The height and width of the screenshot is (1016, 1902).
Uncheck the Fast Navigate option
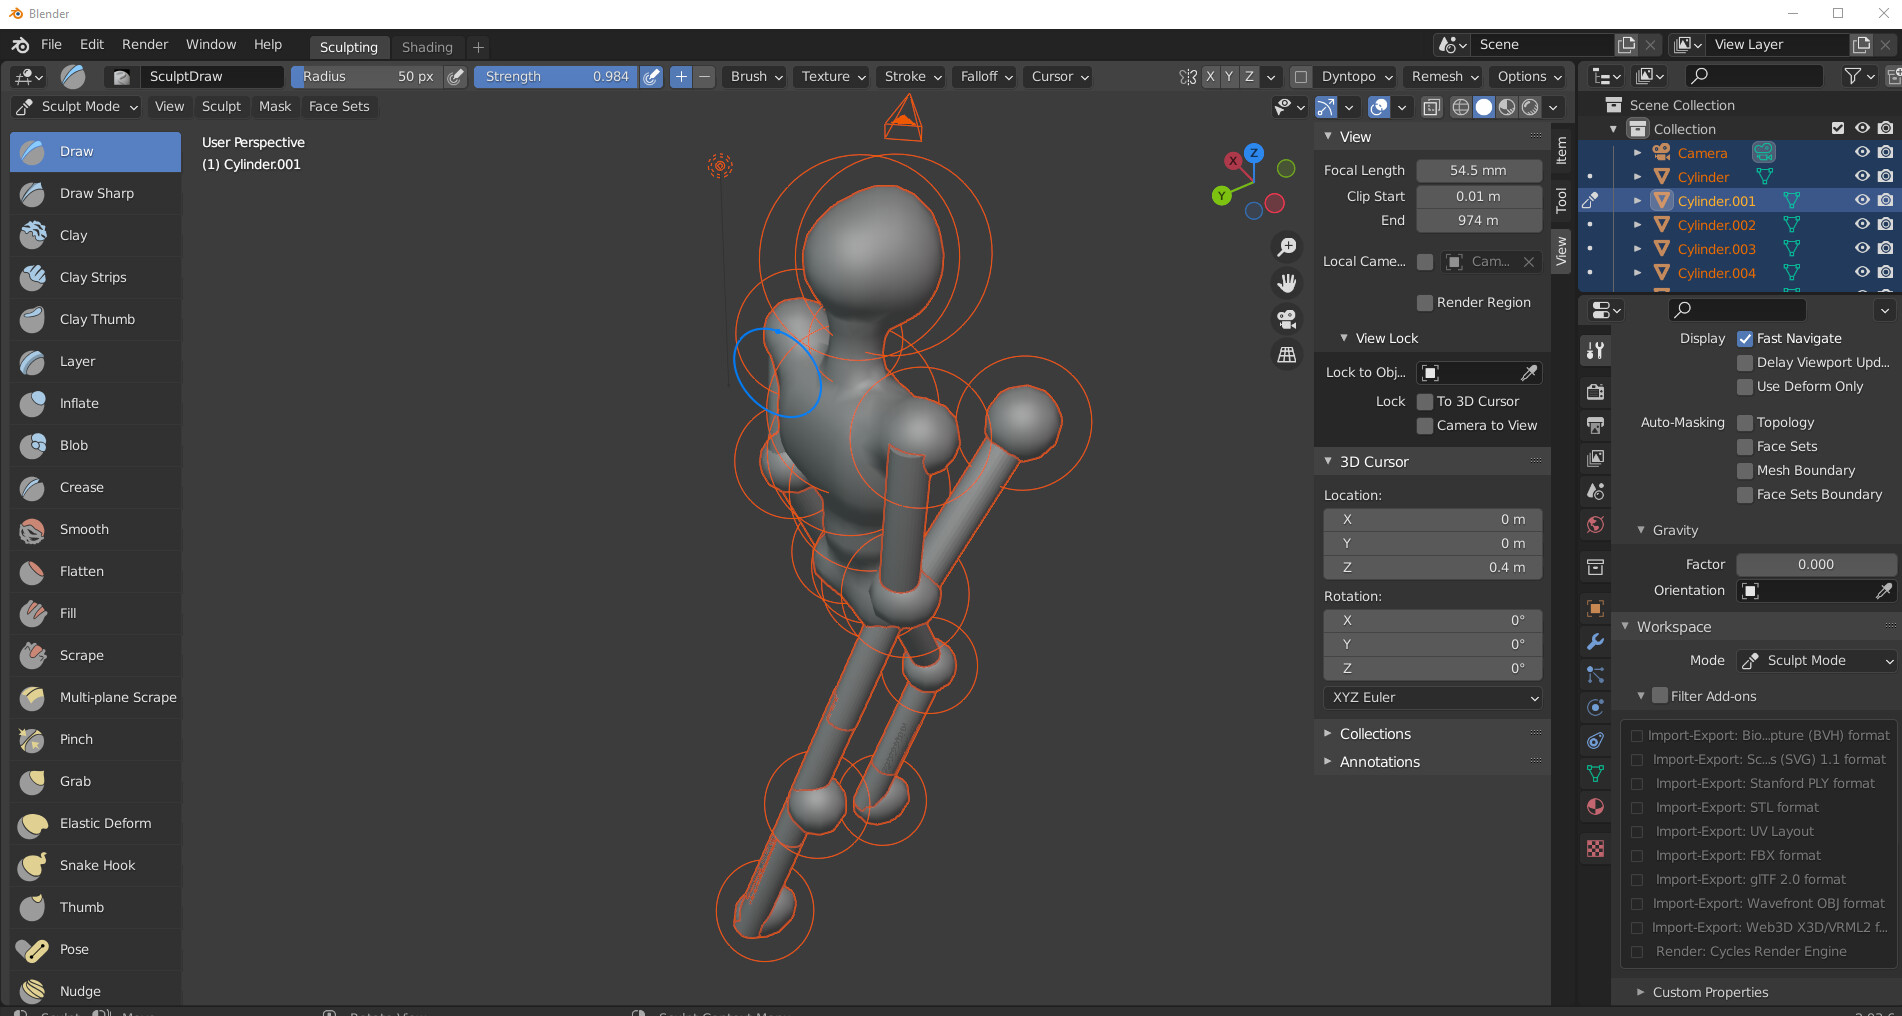(1744, 338)
